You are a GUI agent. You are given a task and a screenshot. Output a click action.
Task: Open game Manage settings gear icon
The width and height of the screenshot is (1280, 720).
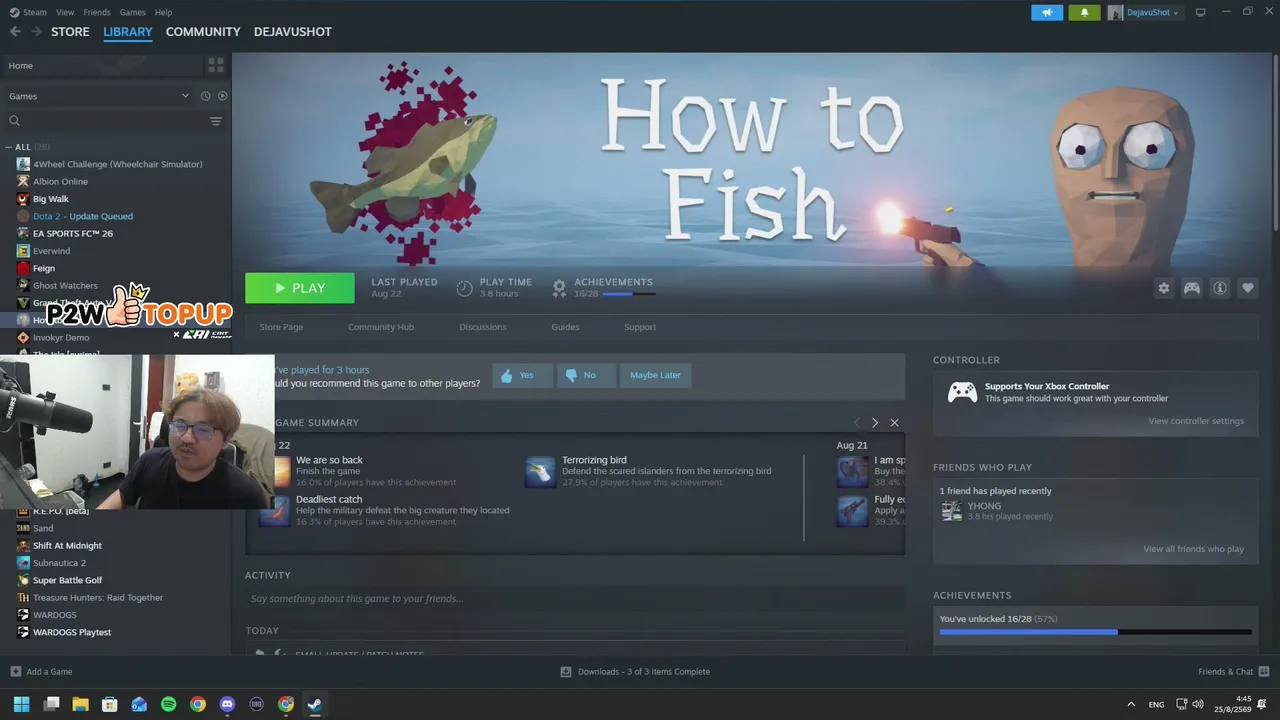coord(1164,288)
